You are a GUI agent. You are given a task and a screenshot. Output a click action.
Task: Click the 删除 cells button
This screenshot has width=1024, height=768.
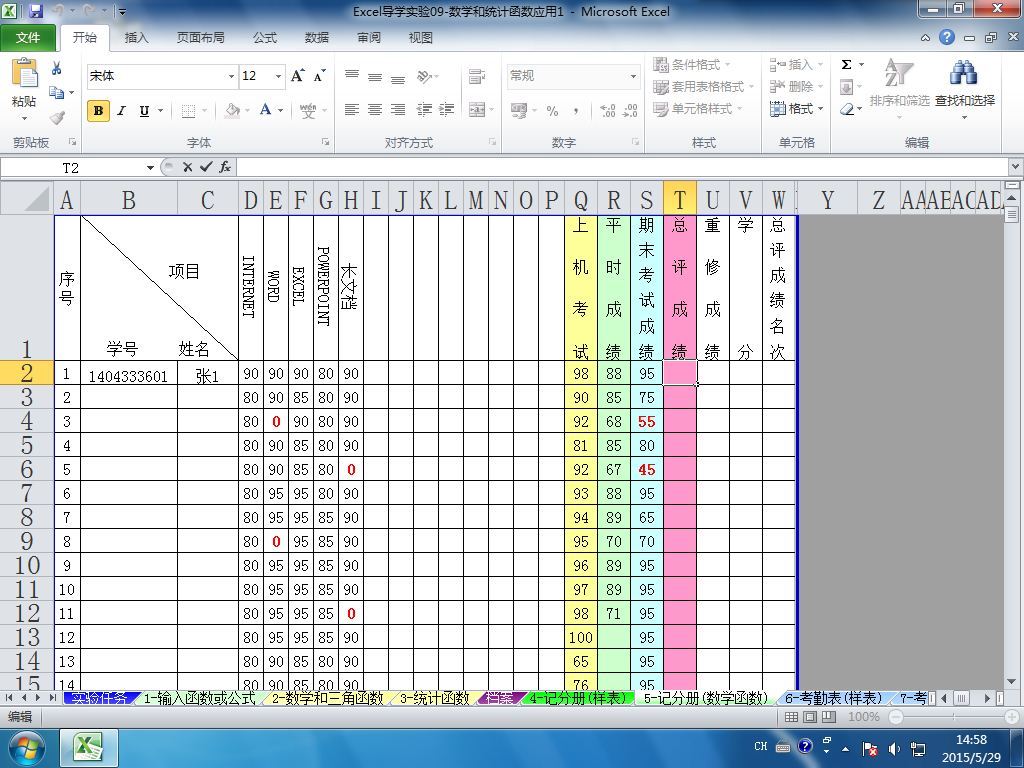[x=797, y=86]
